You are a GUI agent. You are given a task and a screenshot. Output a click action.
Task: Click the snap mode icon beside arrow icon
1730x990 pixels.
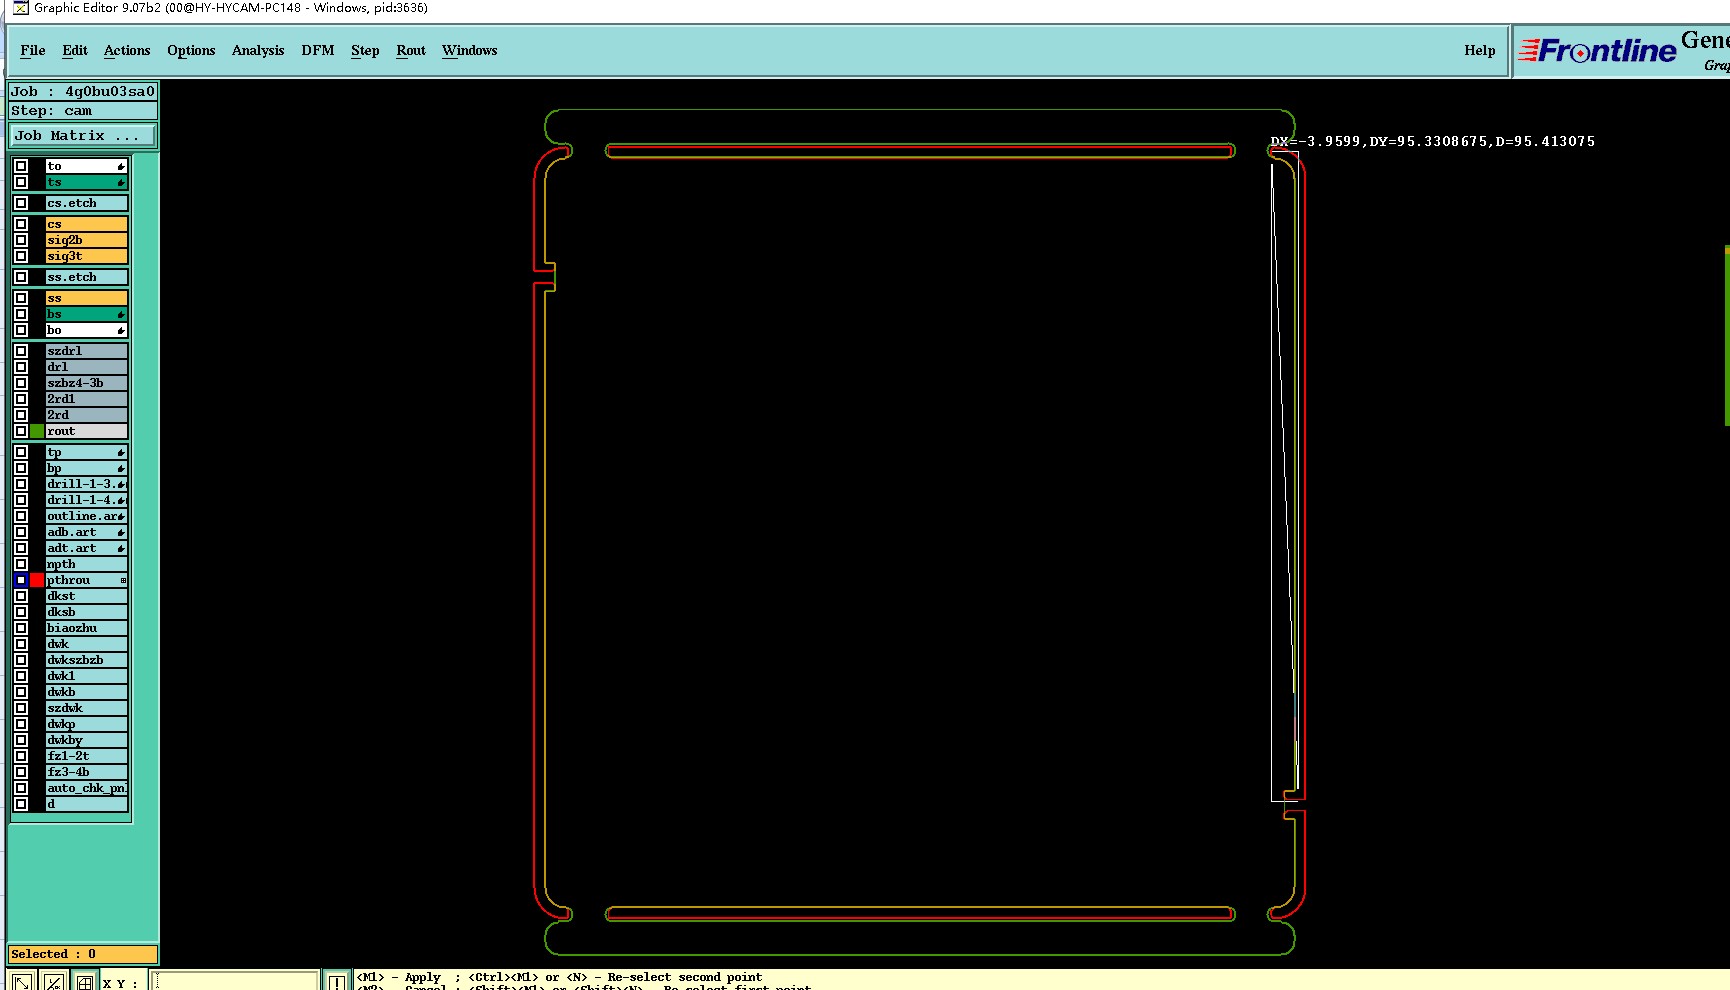(53, 981)
